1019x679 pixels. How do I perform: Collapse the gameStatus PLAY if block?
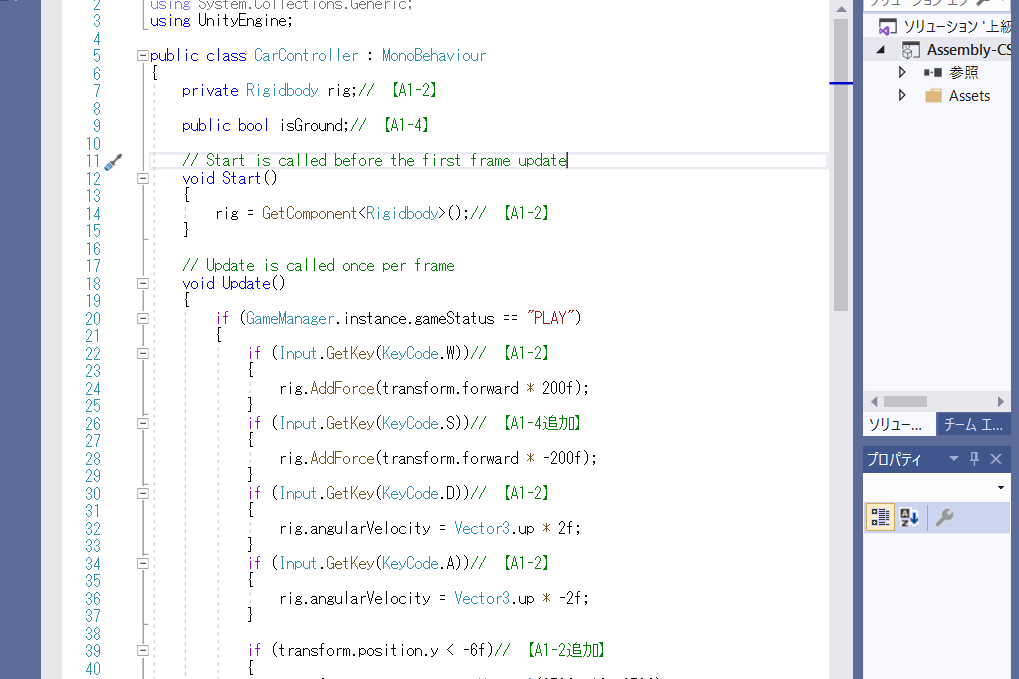pos(142,319)
